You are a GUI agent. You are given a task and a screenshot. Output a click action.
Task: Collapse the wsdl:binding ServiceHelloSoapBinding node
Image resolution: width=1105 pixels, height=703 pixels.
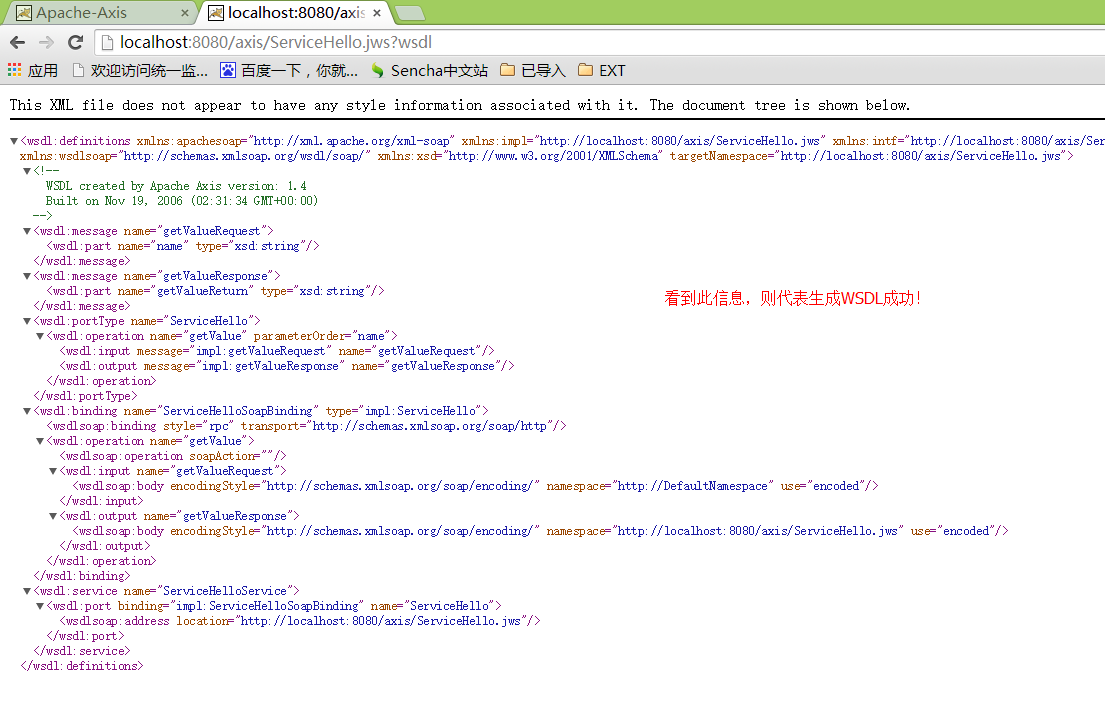[x=27, y=411]
